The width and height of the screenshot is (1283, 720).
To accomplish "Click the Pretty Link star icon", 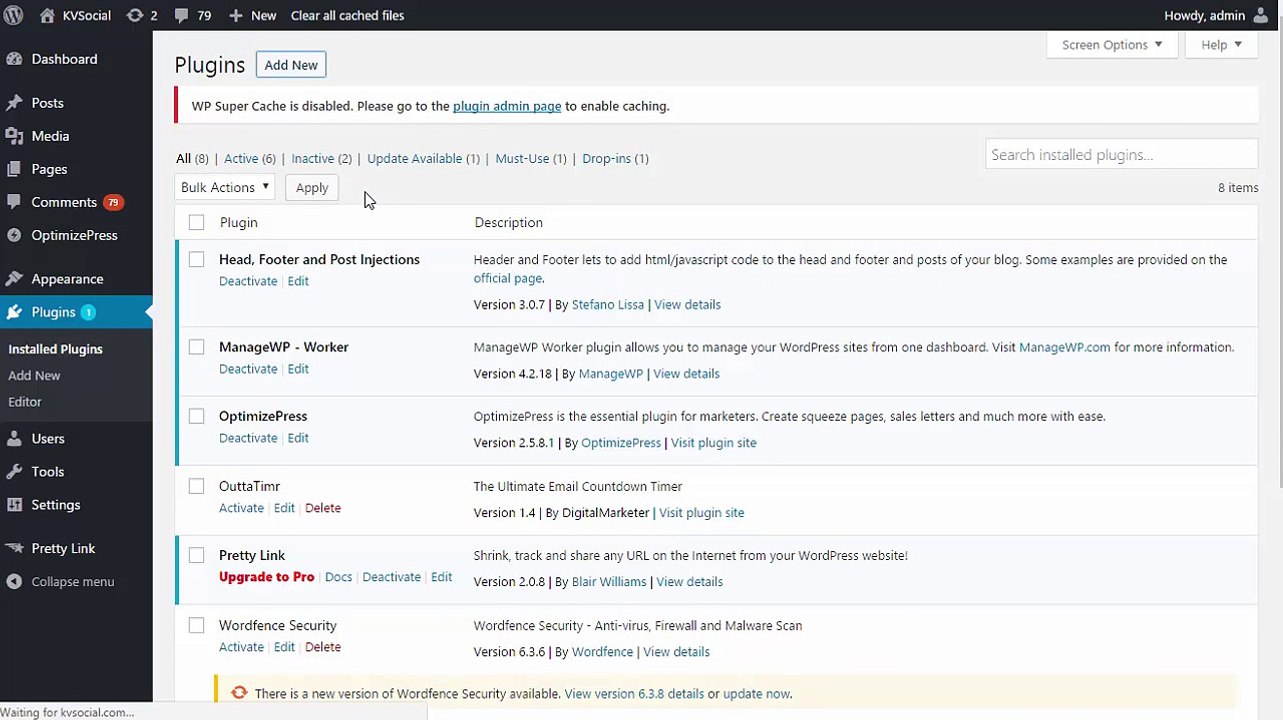I will (x=14, y=548).
